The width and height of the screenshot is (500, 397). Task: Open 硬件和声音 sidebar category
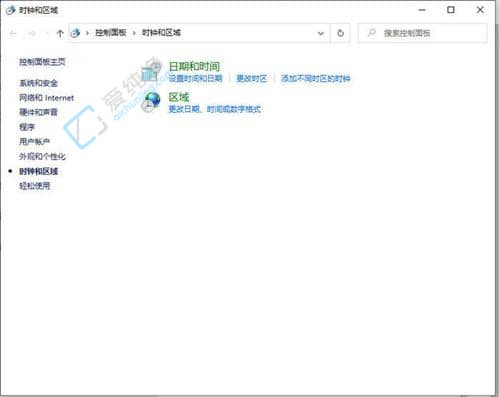click(x=38, y=112)
